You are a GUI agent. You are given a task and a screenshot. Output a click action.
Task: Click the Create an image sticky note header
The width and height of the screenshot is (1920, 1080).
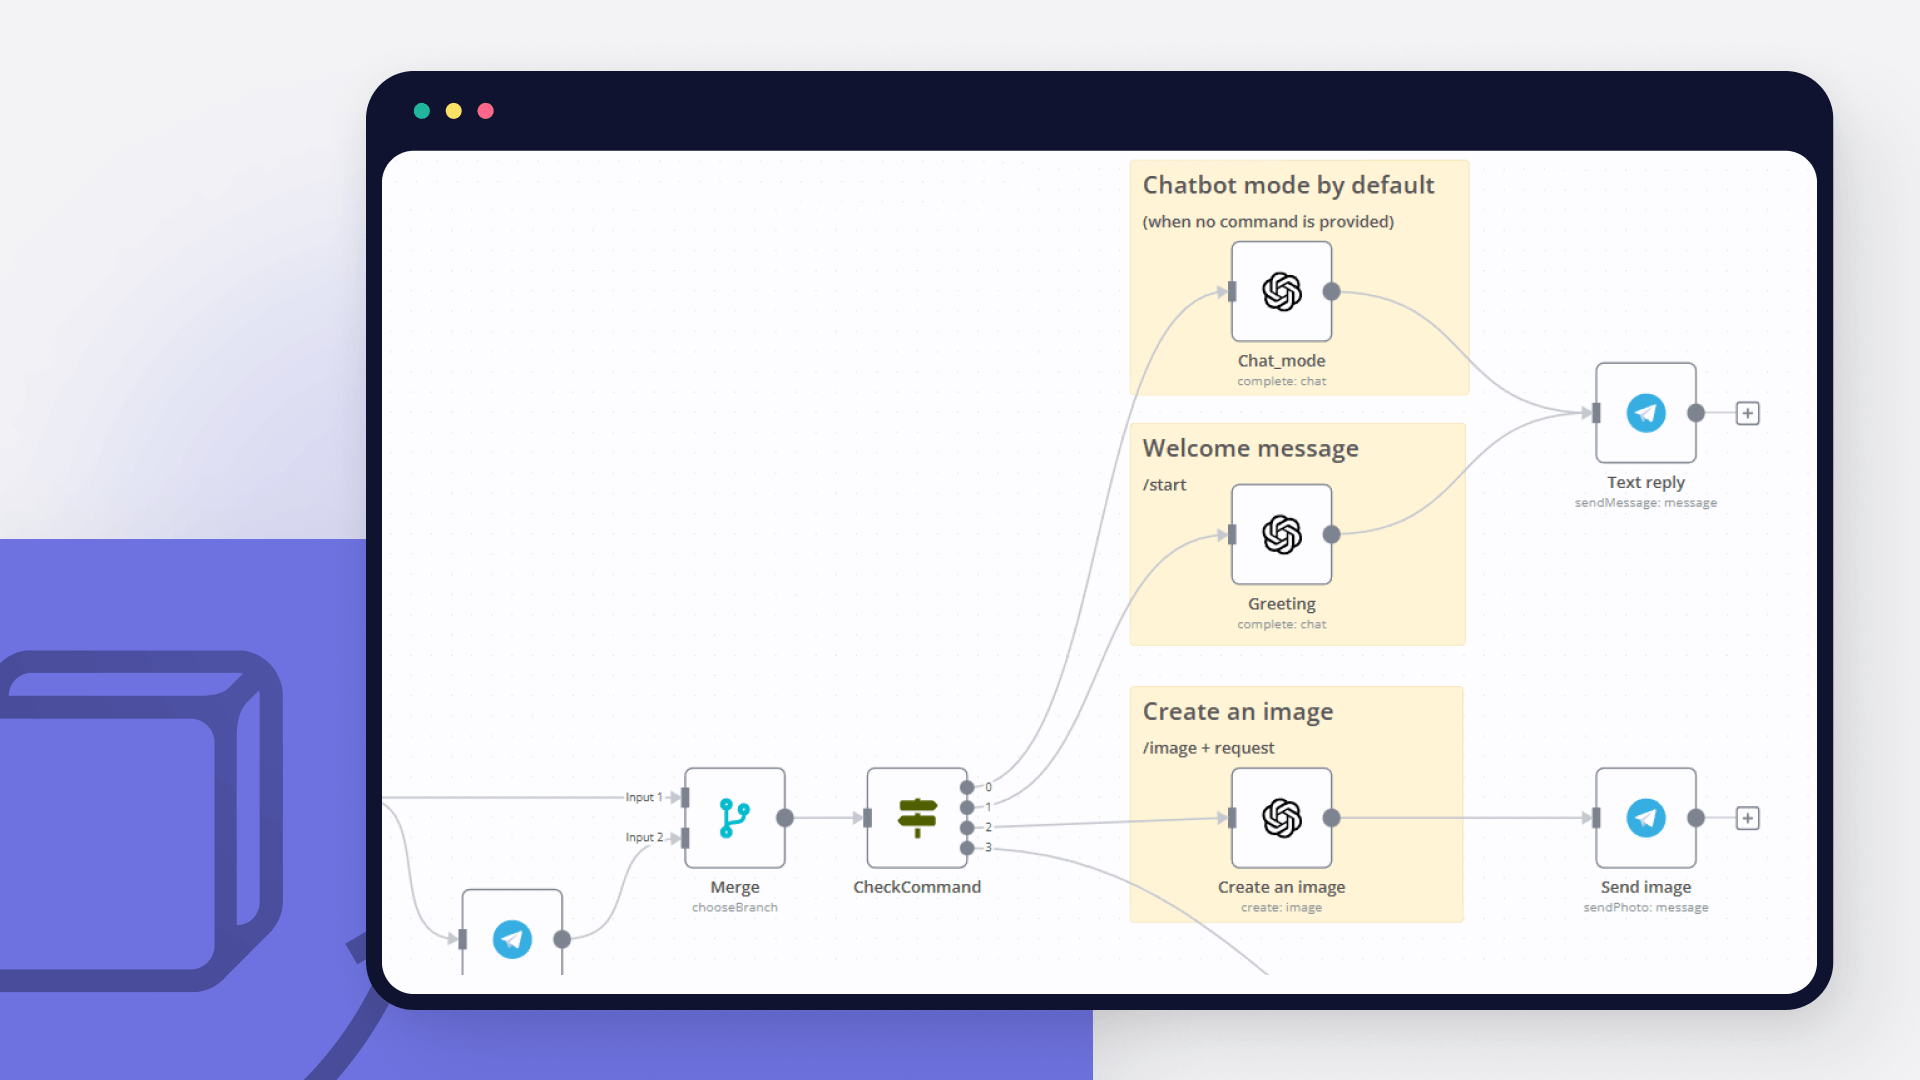(1238, 711)
